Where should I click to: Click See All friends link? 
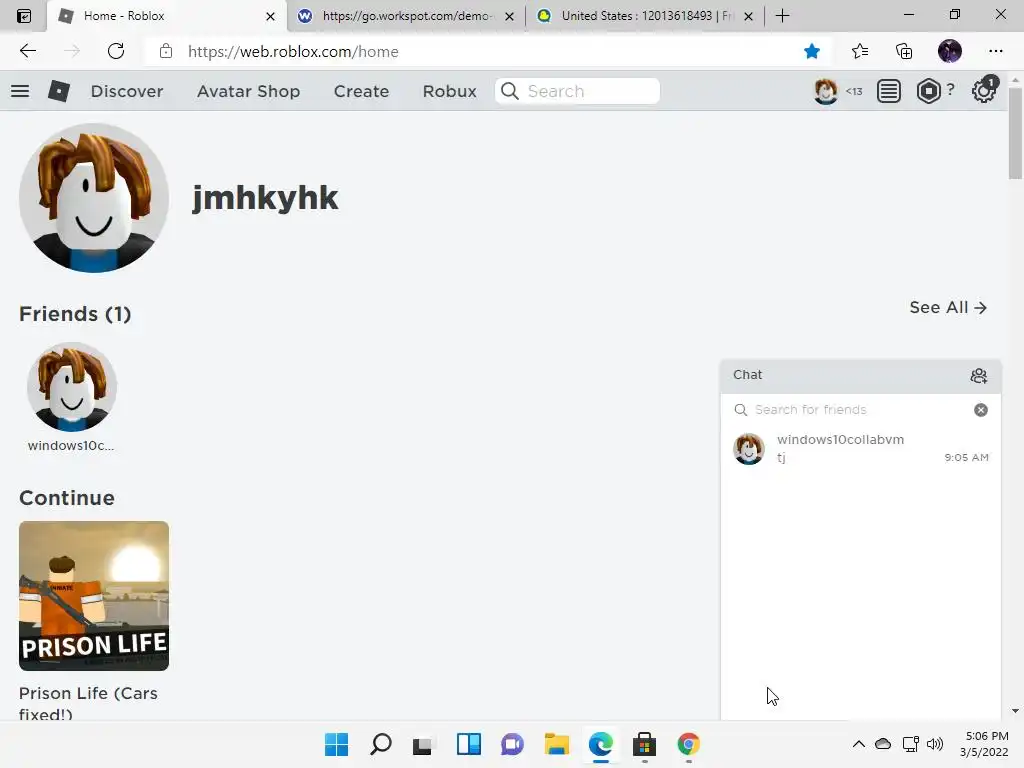coord(948,308)
